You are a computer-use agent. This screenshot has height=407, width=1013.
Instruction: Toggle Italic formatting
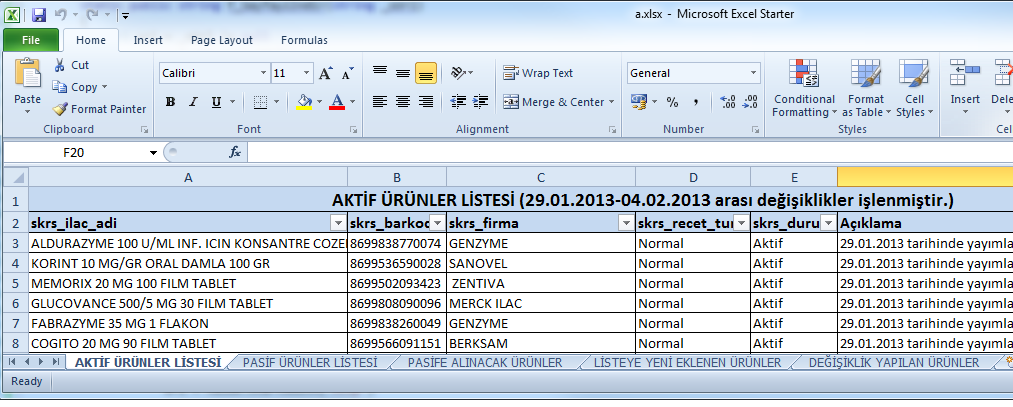[x=193, y=102]
